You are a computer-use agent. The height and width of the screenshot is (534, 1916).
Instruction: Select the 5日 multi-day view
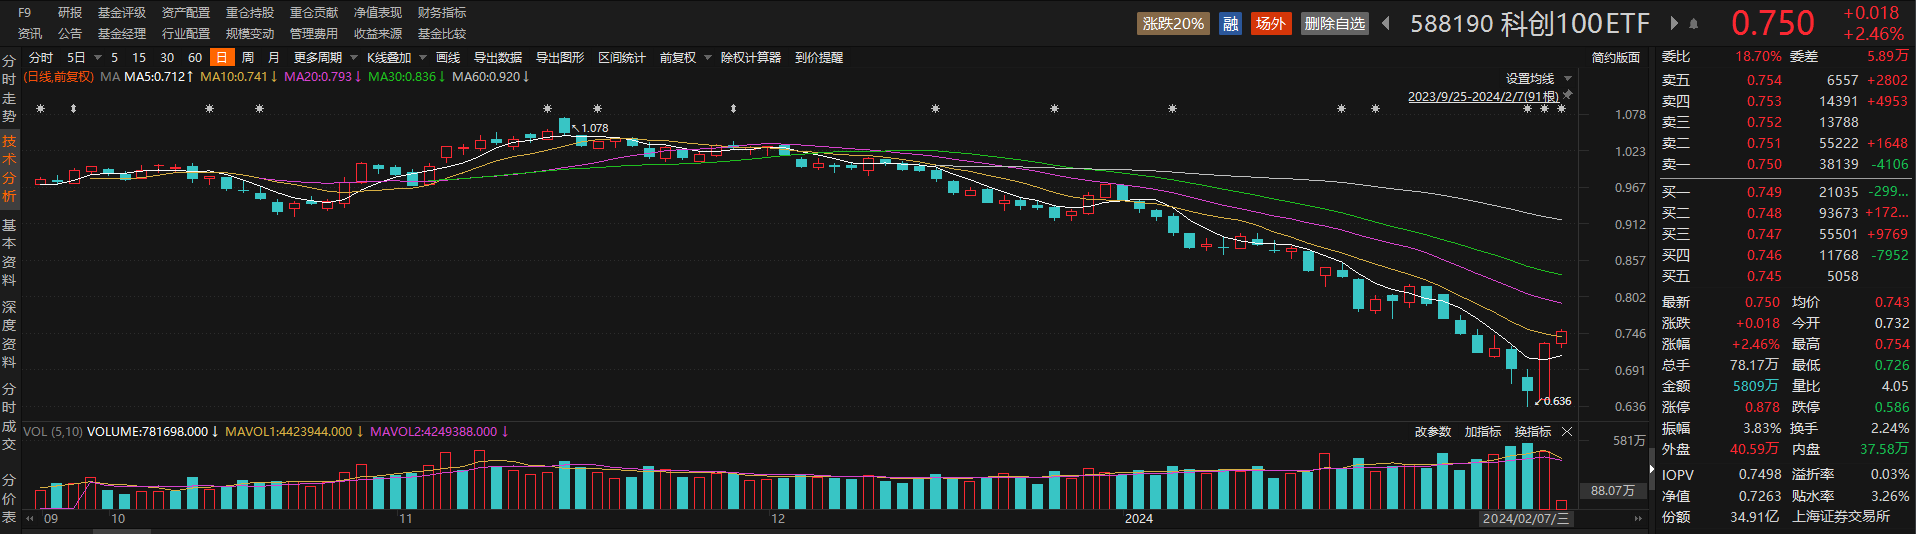76,58
